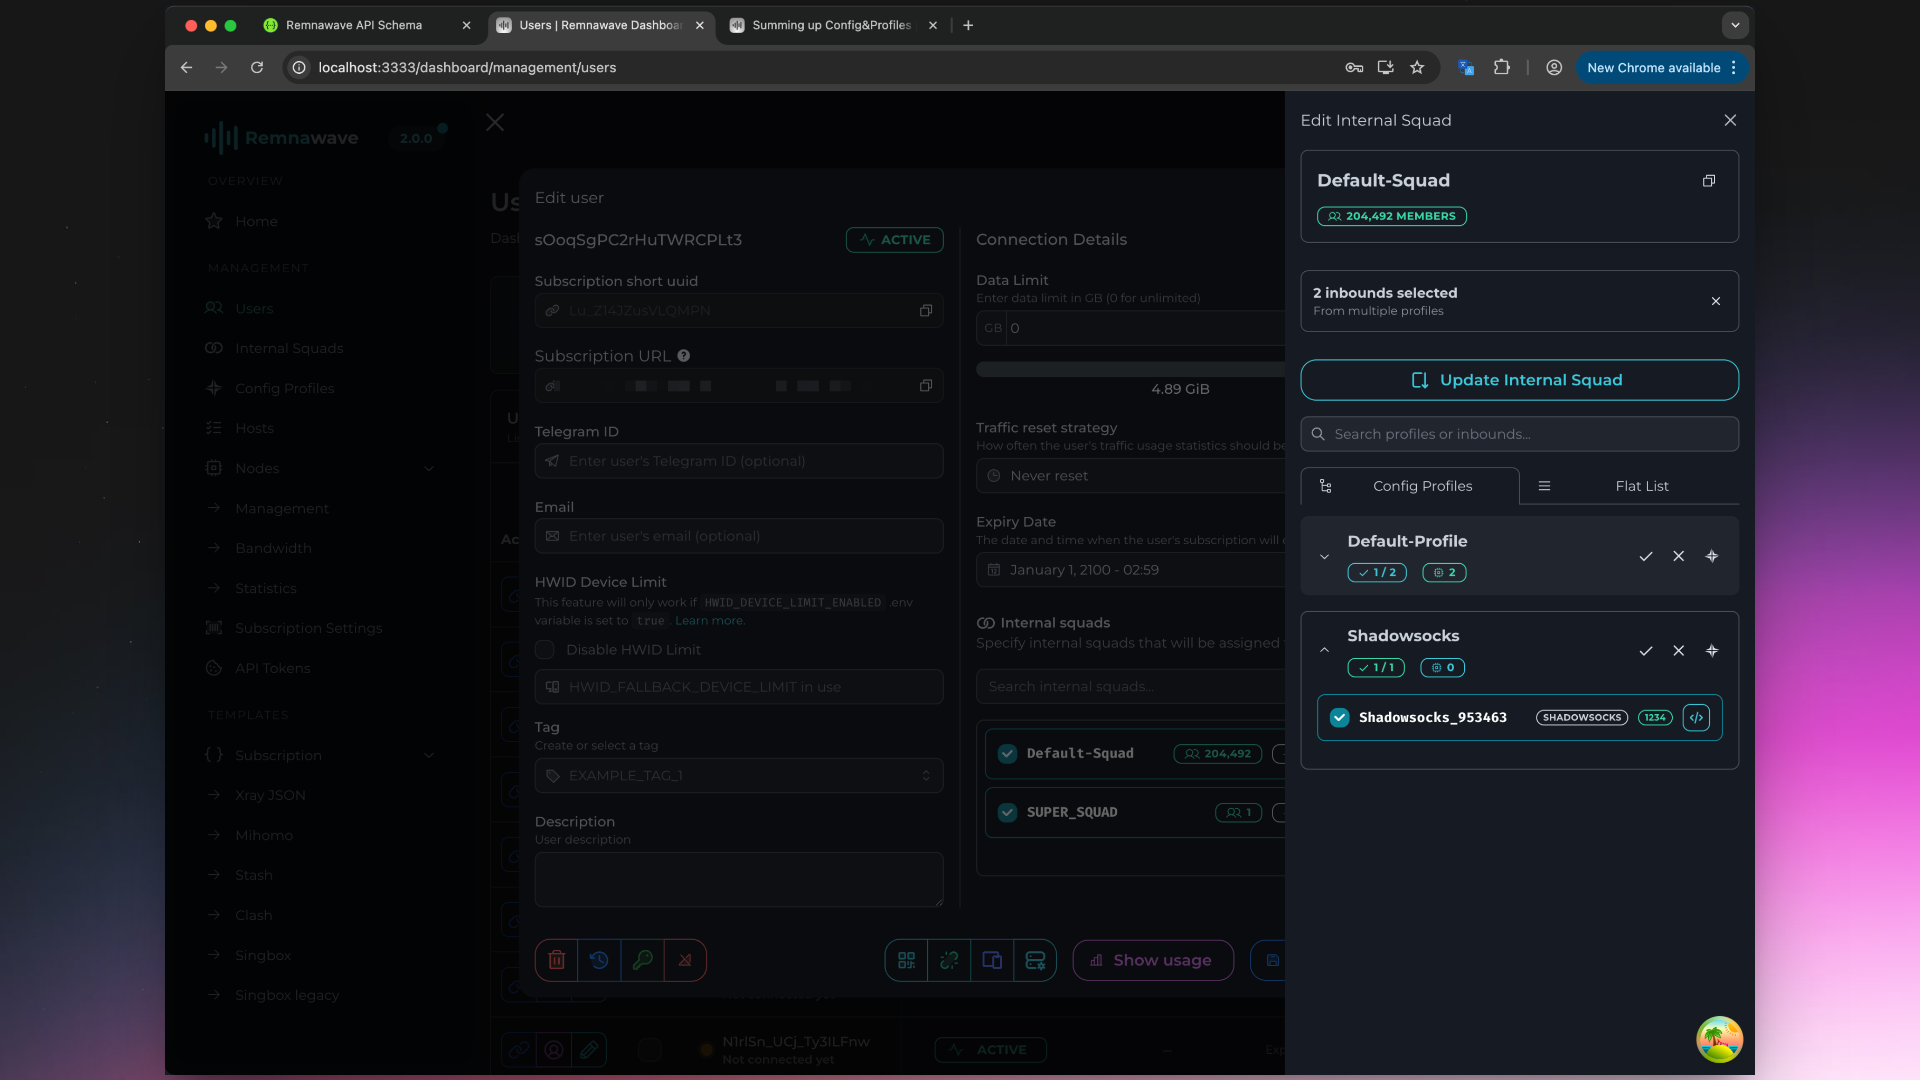Click the revert history clock icon

[599, 960]
